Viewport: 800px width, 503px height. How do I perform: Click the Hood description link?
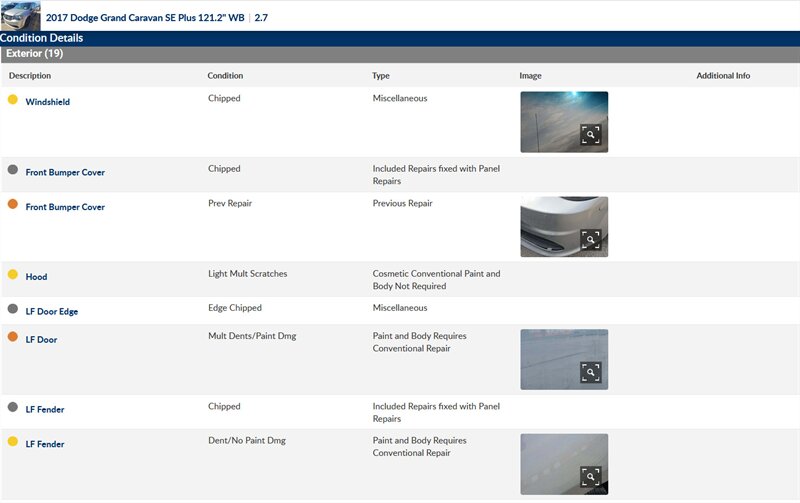point(36,277)
